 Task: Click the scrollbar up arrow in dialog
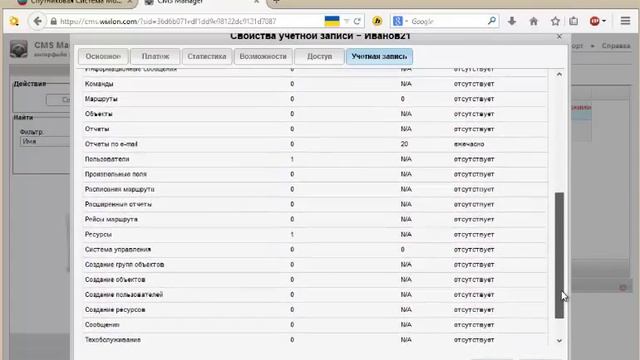tap(559, 74)
